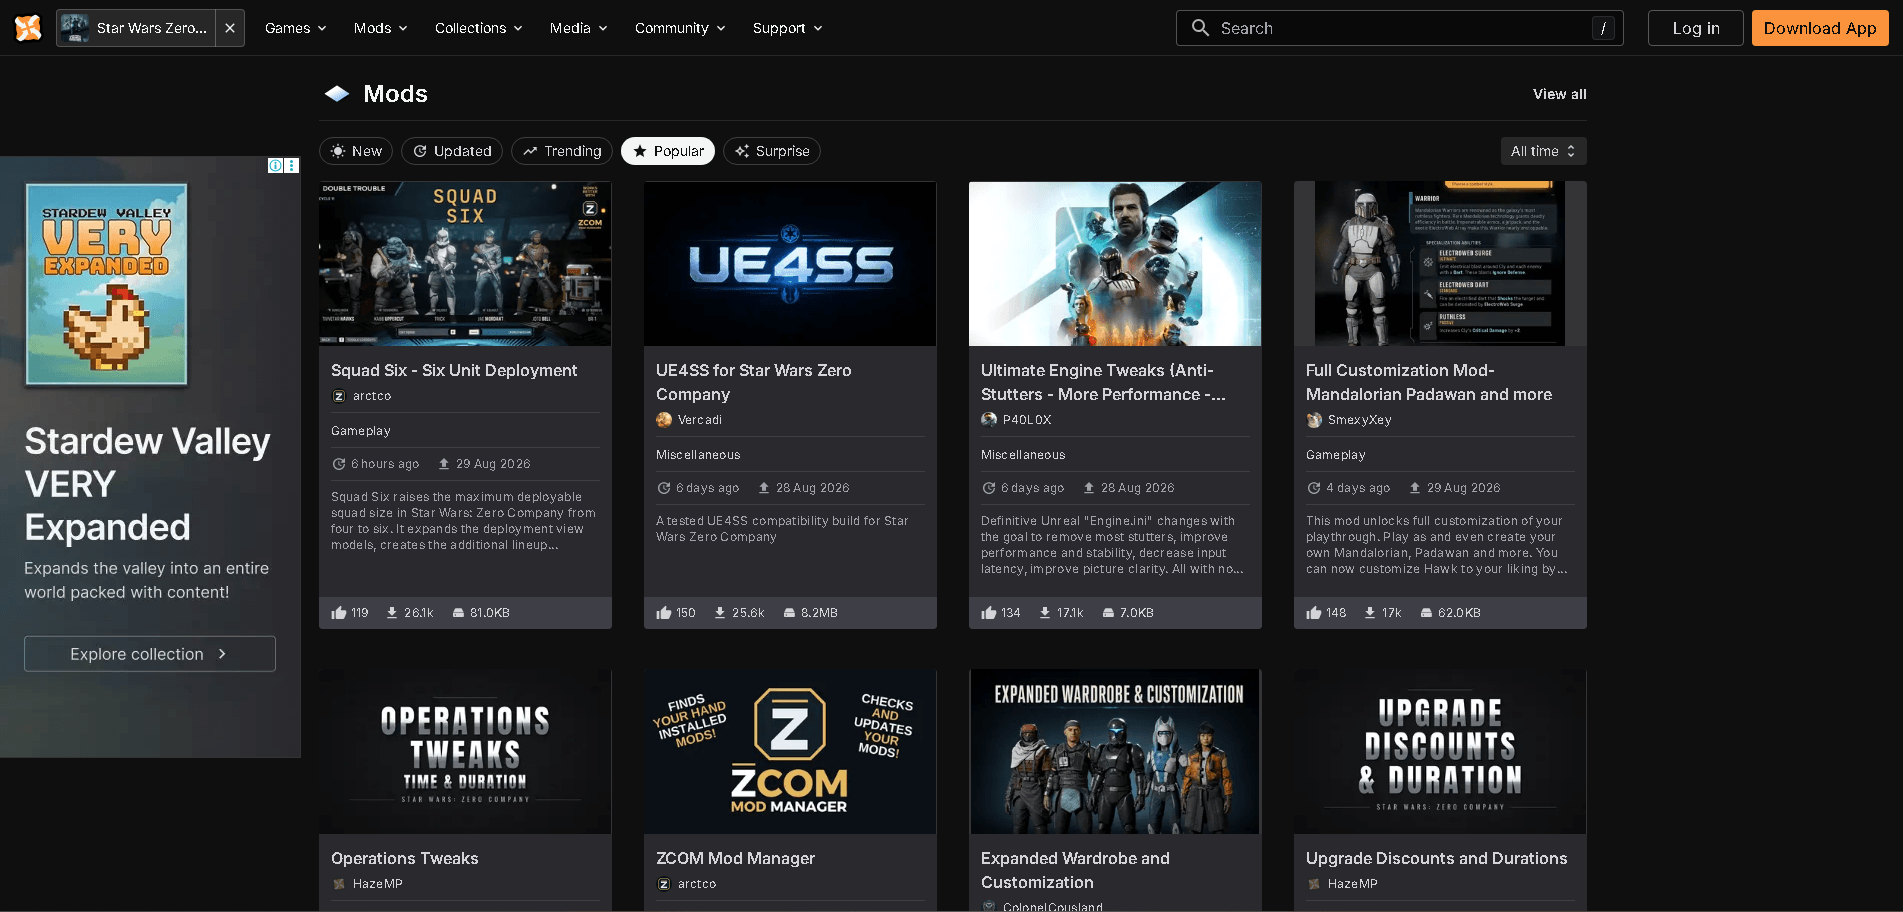
Task: Open the Full Customization Mod thumbnail
Action: 1440,264
